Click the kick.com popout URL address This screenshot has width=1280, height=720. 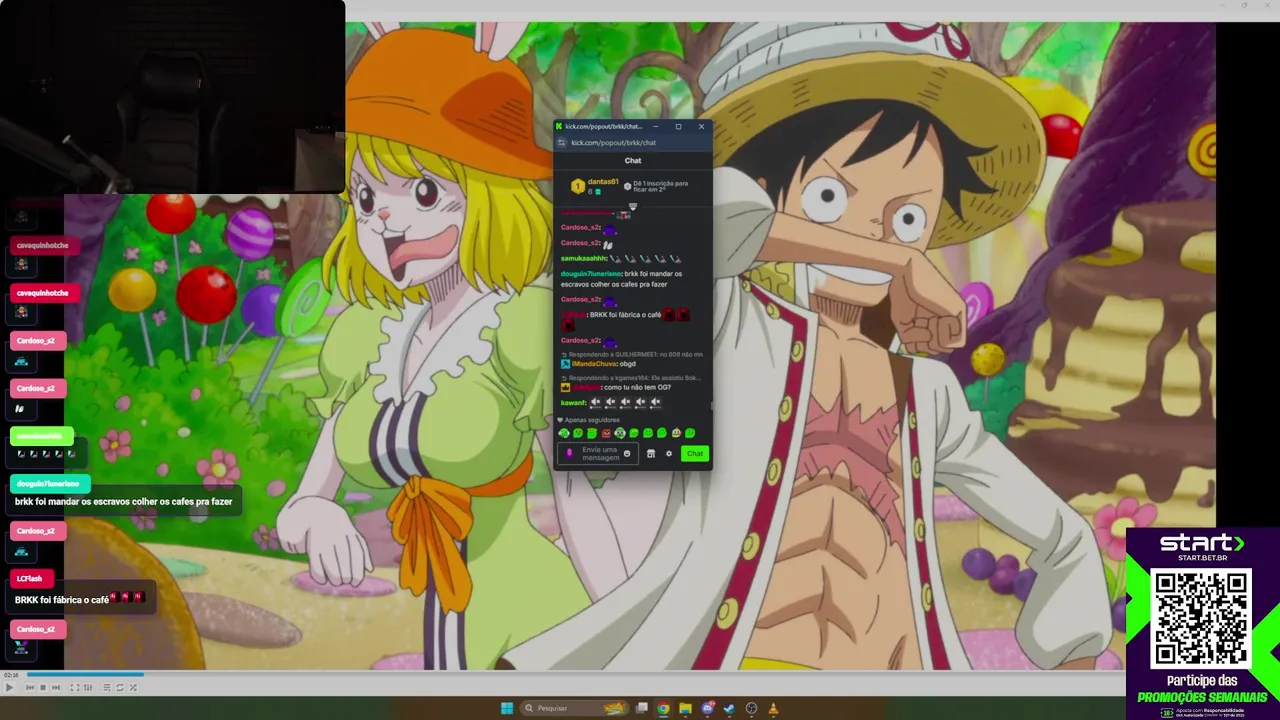(613, 143)
